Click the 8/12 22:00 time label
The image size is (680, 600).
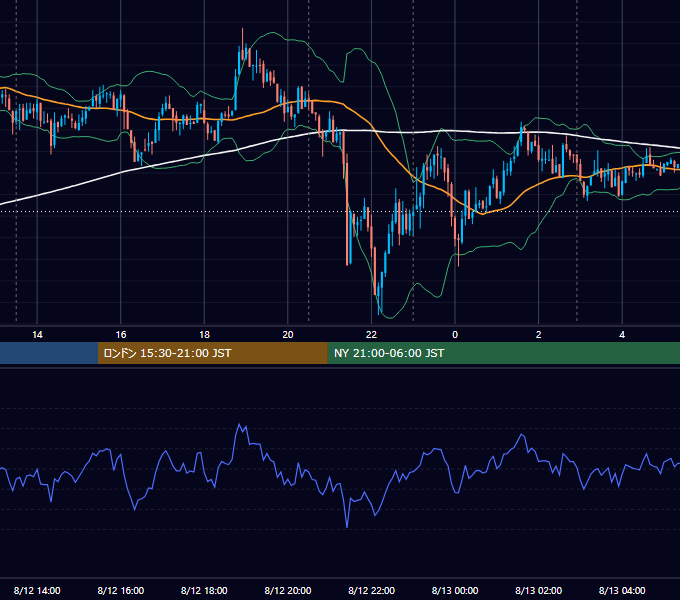click(x=371, y=590)
